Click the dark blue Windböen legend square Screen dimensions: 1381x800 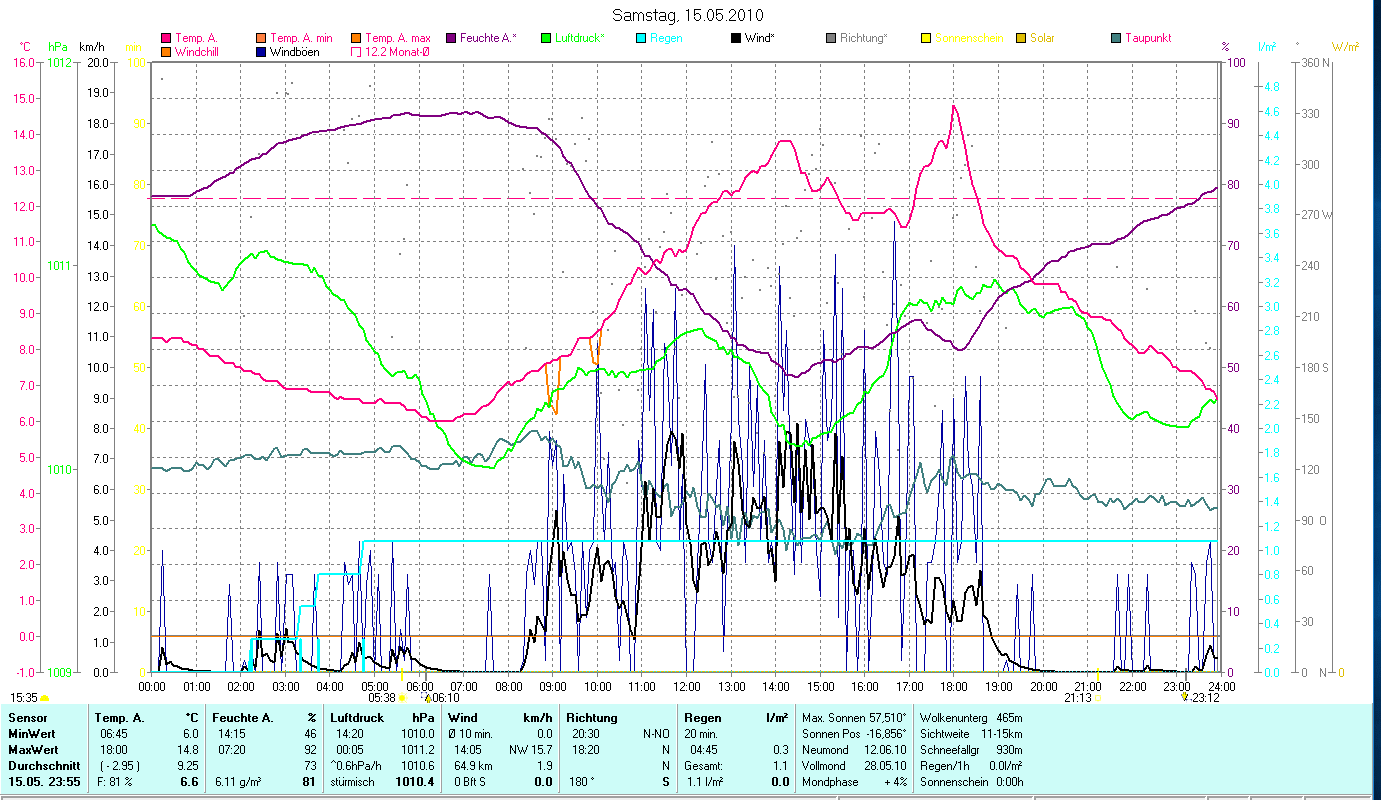pyautogui.click(x=262, y=52)
